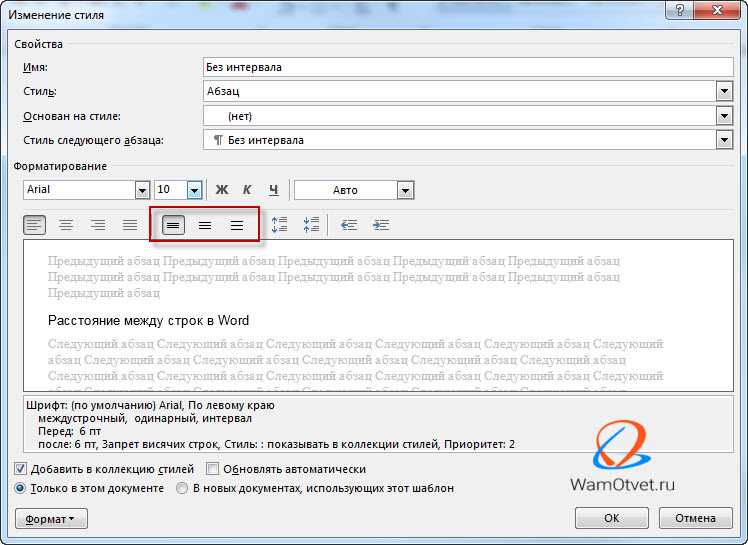748x545 pixels.
Task: Click the OK button
Action: click(x=612, y=518)
